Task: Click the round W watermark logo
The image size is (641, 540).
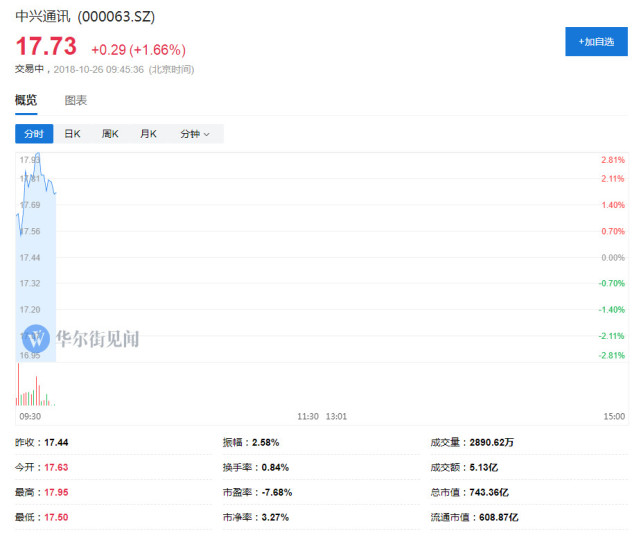Action: (36, 338)
